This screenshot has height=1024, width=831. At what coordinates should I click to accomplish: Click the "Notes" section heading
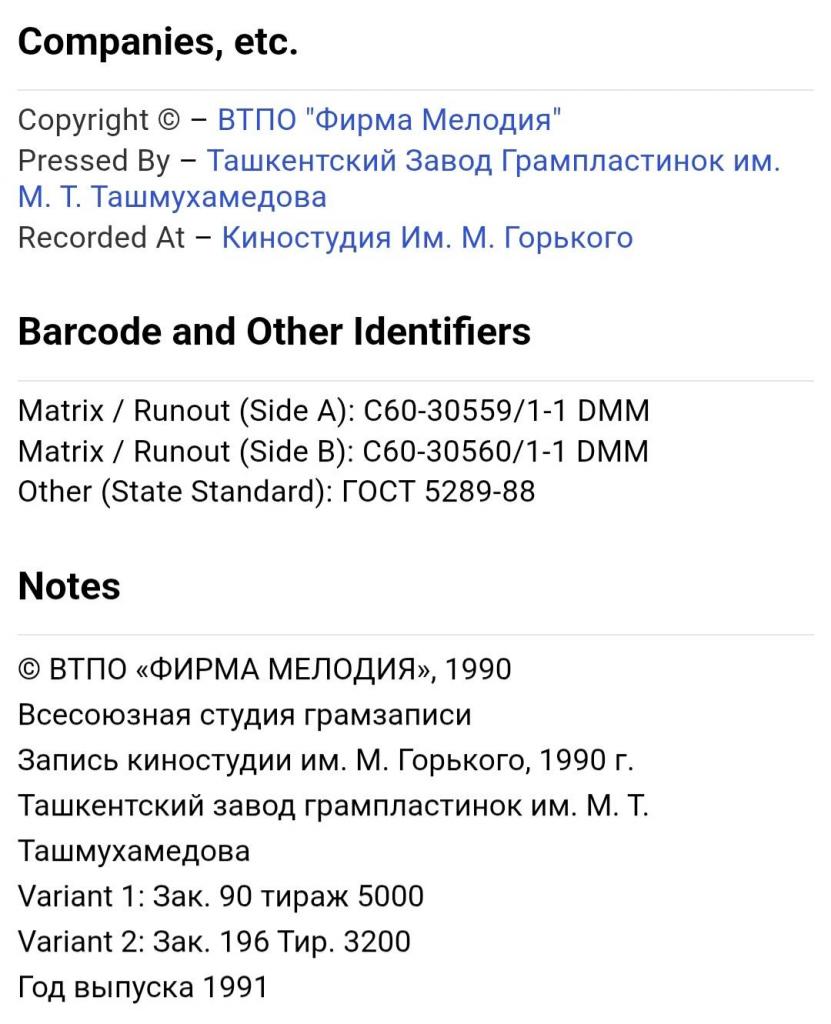[x=69, y=586]
